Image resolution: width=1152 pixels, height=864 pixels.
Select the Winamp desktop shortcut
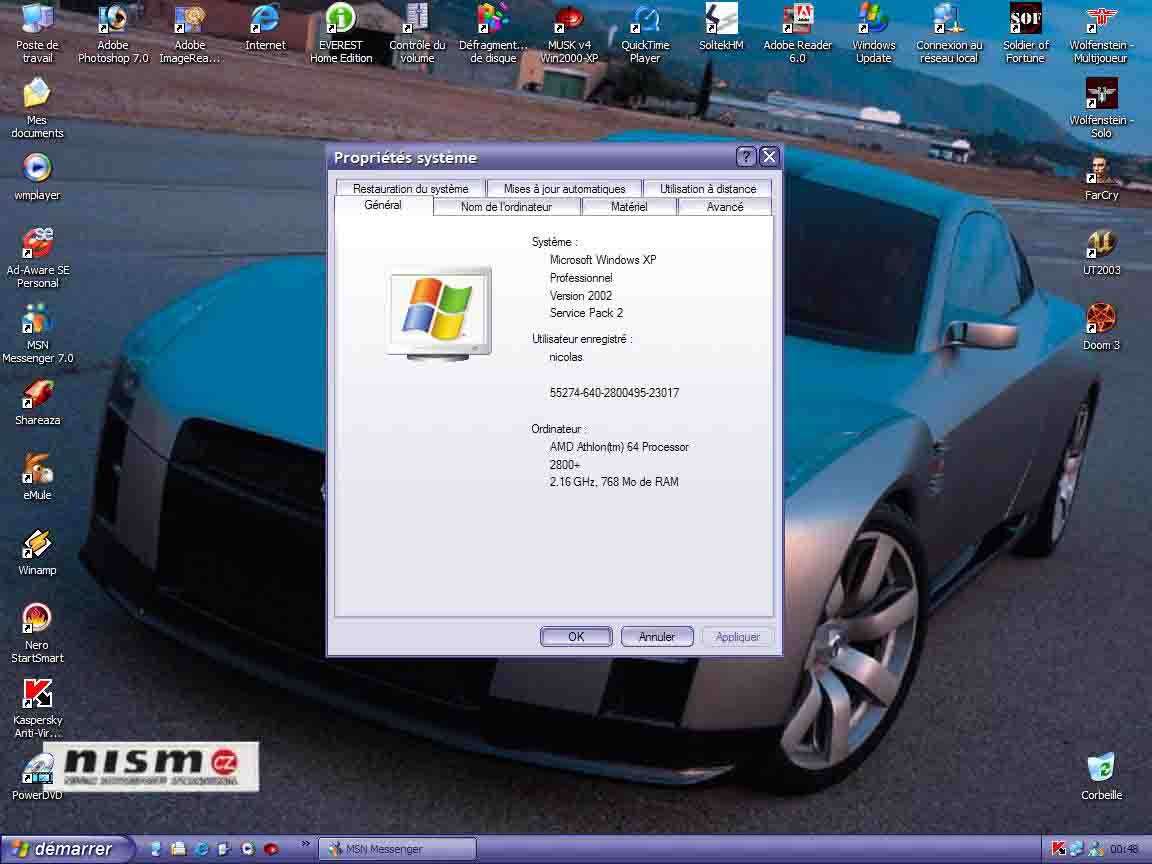tap(37, 552)
